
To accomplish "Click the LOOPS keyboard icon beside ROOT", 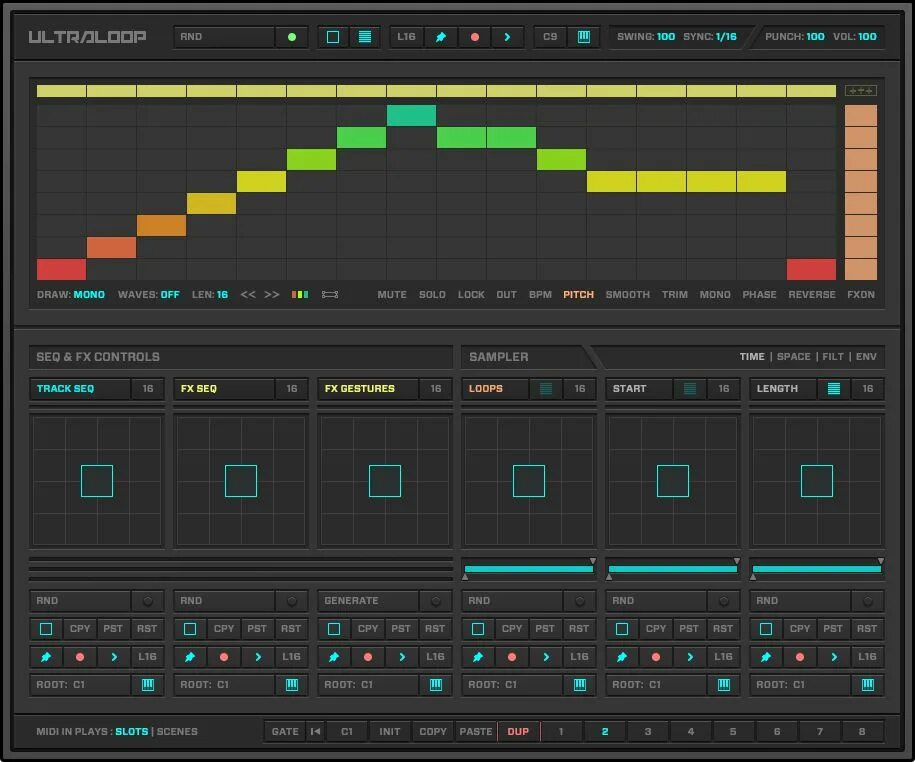I will point(579,684).
